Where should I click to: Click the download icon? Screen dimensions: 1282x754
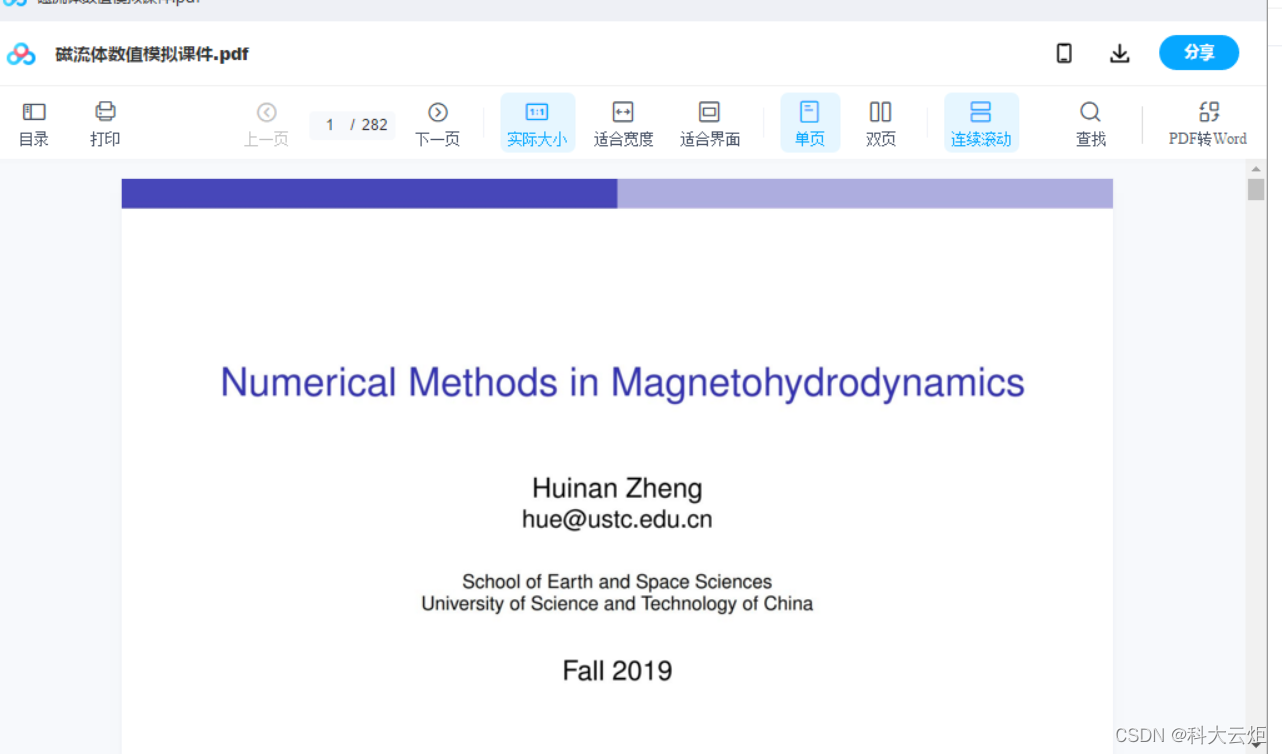point(1120,53)
